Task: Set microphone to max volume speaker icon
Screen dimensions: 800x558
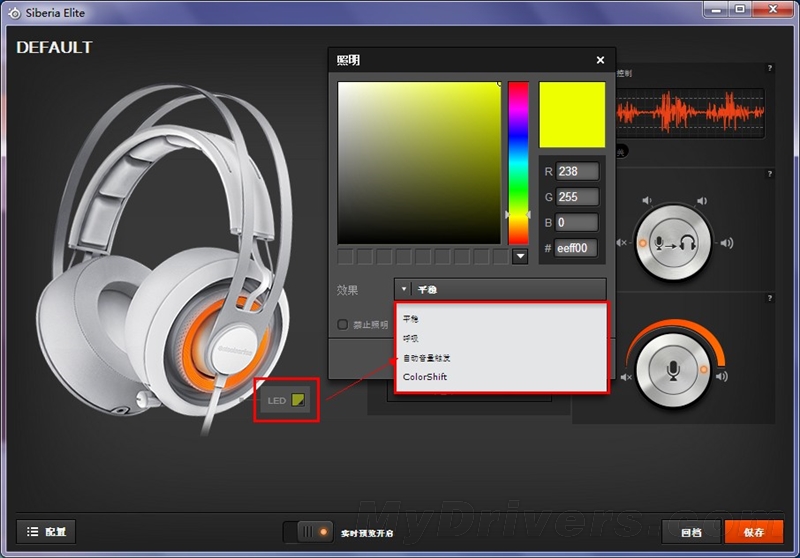Action: 721,377
